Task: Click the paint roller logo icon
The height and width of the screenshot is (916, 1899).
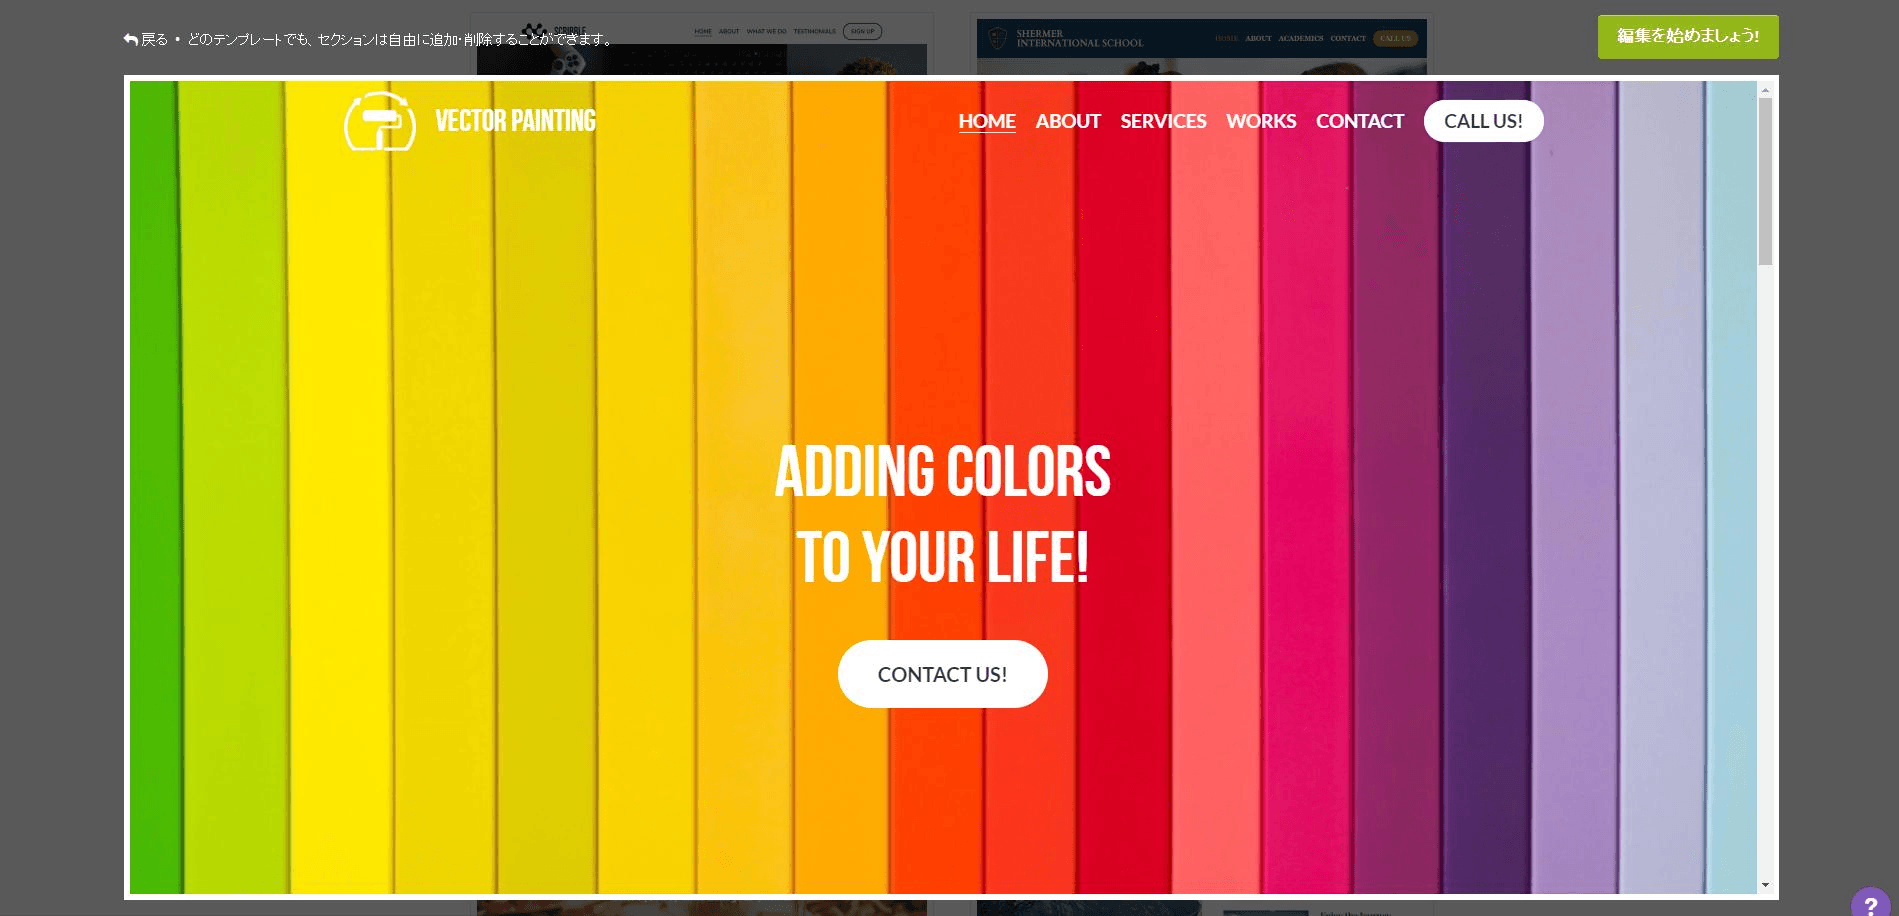Action: click(x=380, y=121)
